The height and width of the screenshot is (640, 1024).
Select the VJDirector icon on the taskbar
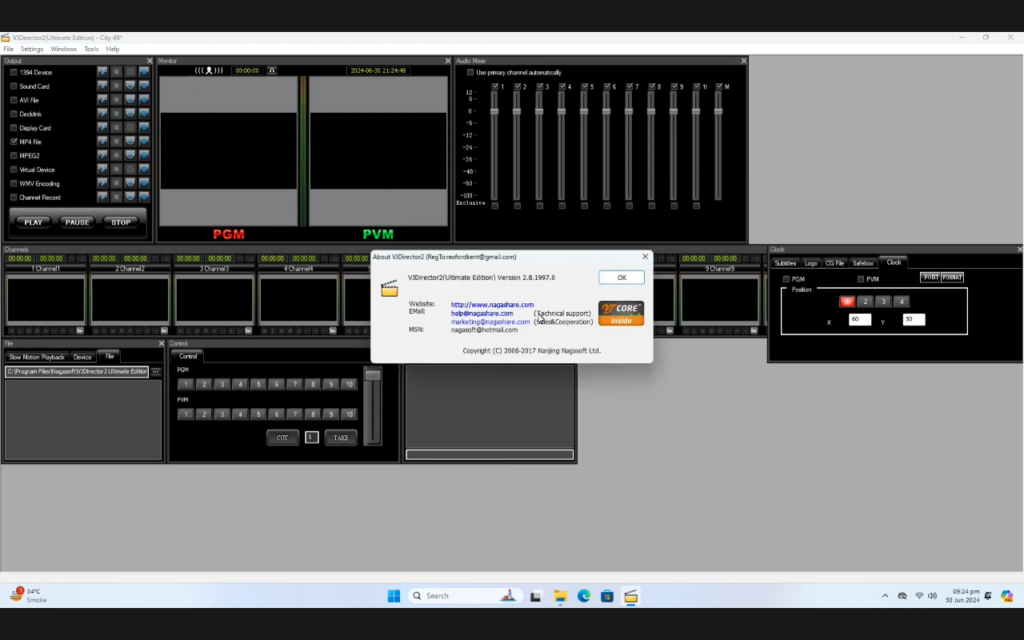(x=633, y=595)
